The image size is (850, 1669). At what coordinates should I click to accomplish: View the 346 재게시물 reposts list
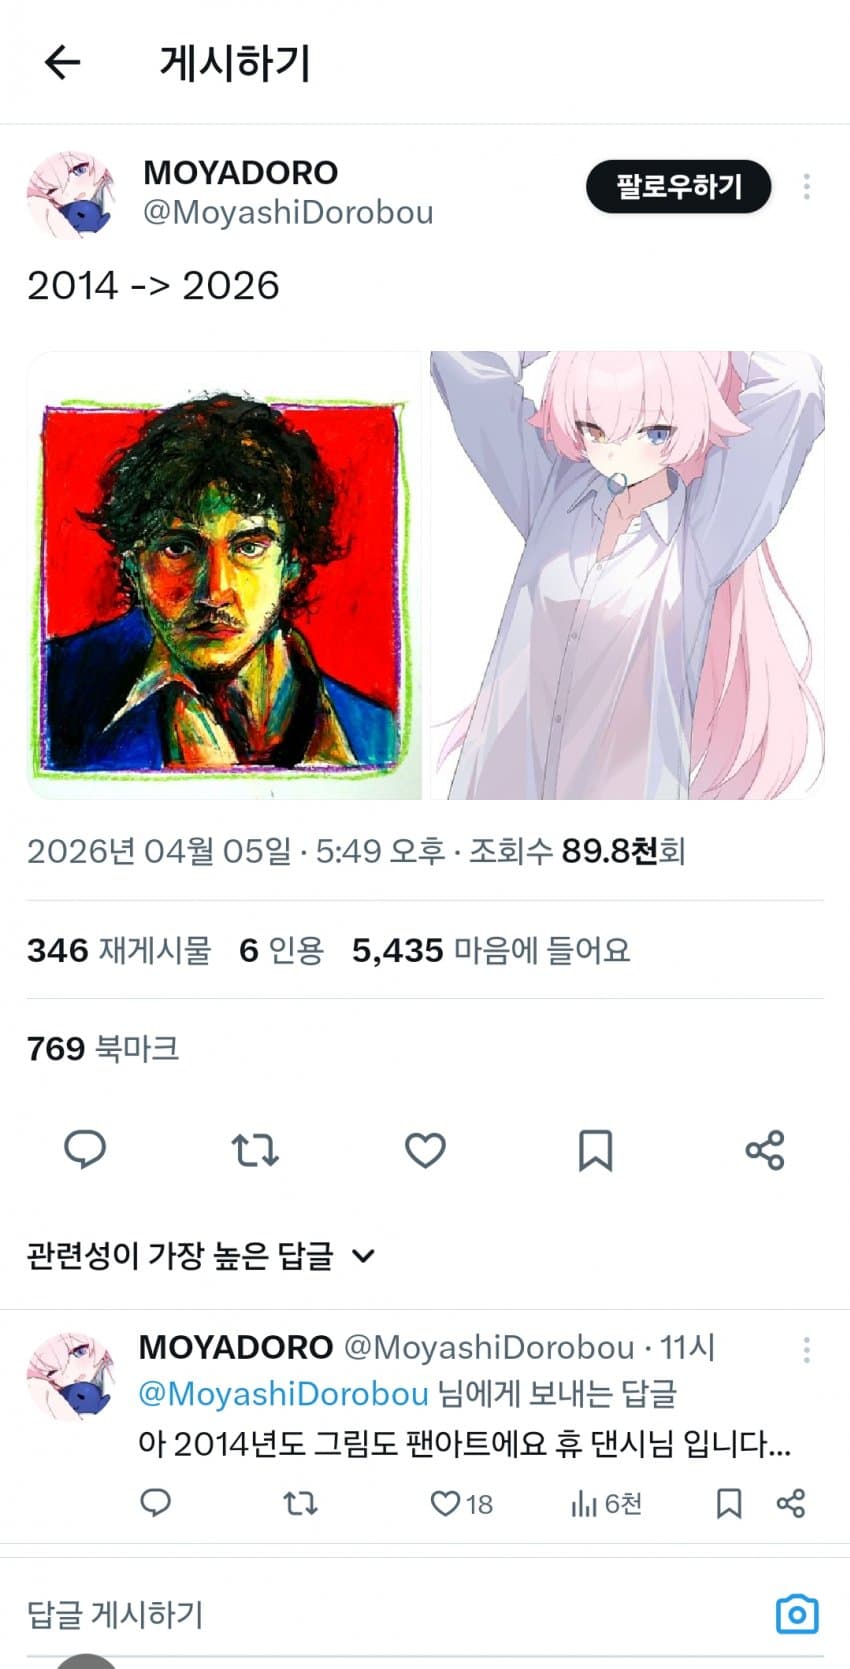[119, 950]
